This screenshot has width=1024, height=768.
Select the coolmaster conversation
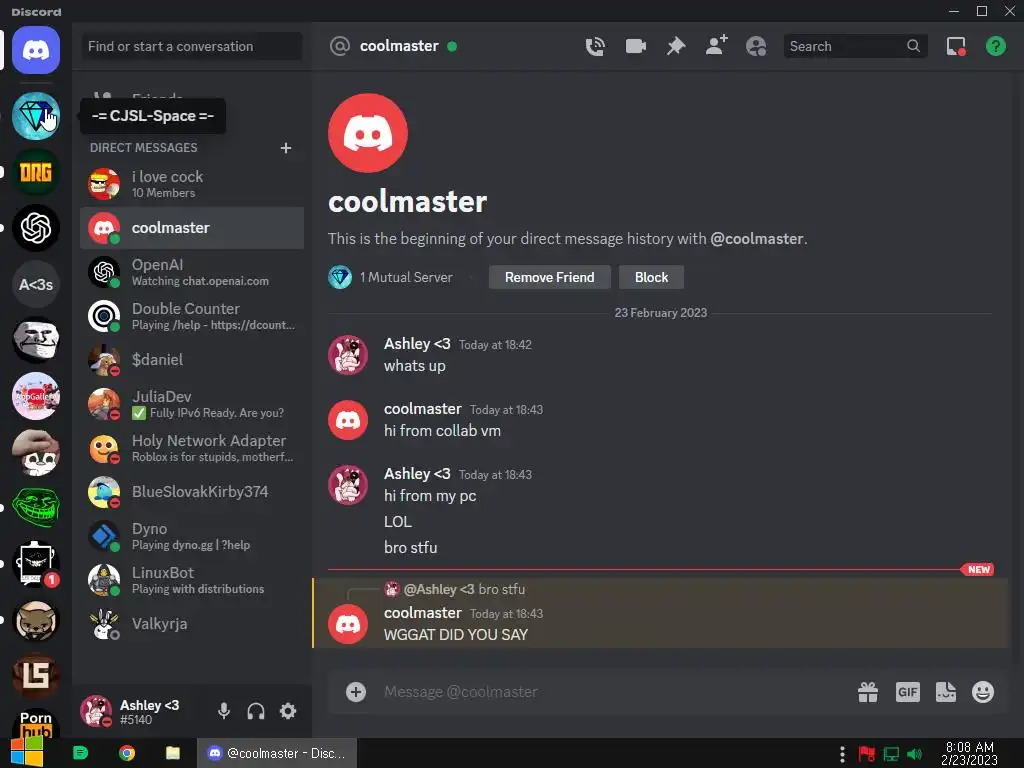192,228
